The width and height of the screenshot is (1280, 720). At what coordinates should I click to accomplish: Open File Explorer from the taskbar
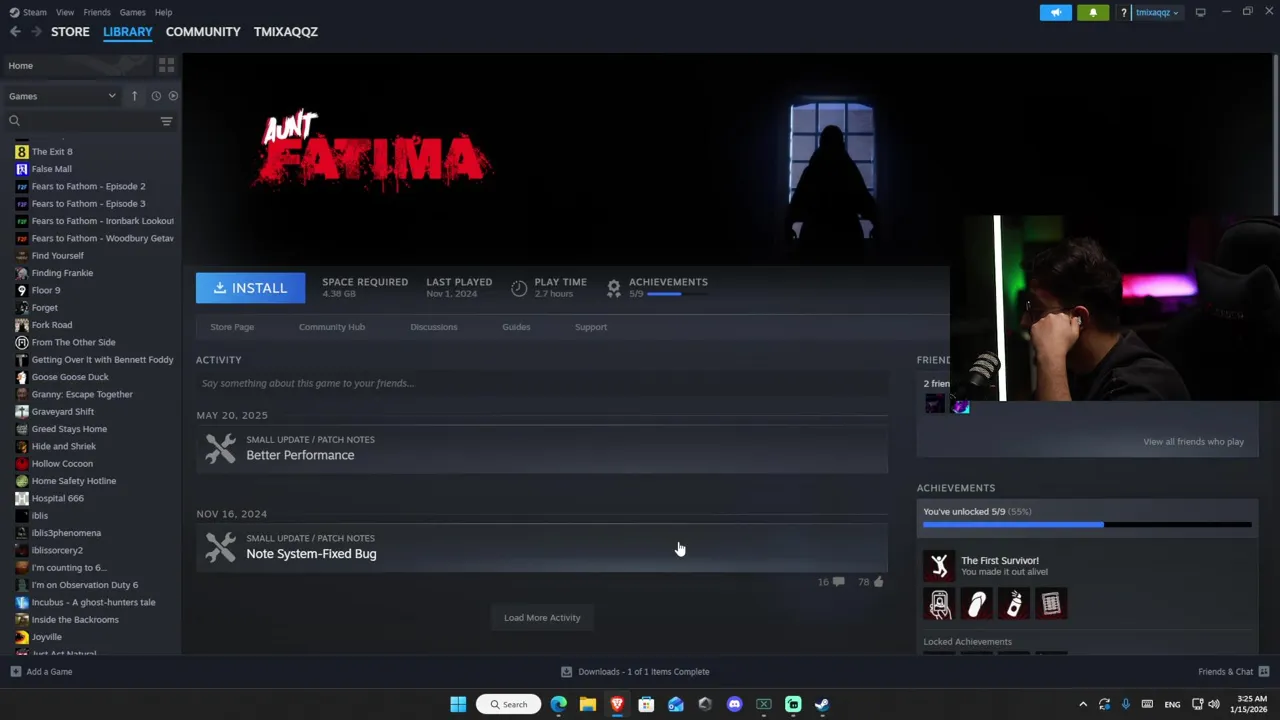click(588, 704)
